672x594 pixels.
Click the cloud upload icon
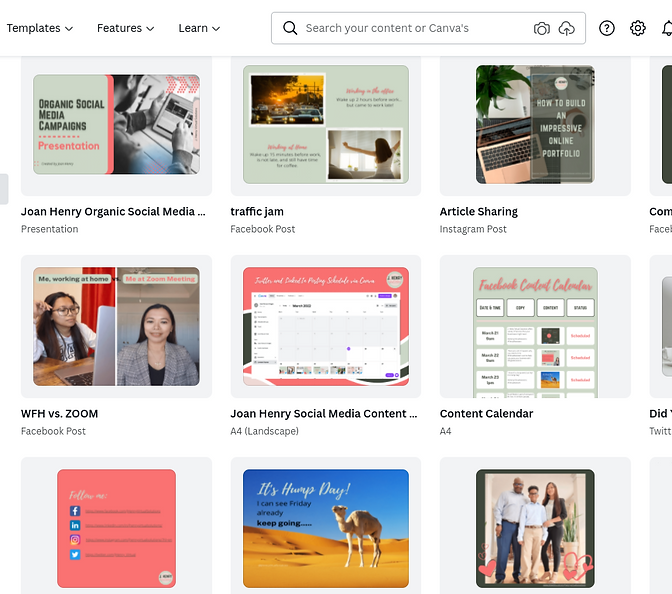pyautogui.click(x=567, y=29)
